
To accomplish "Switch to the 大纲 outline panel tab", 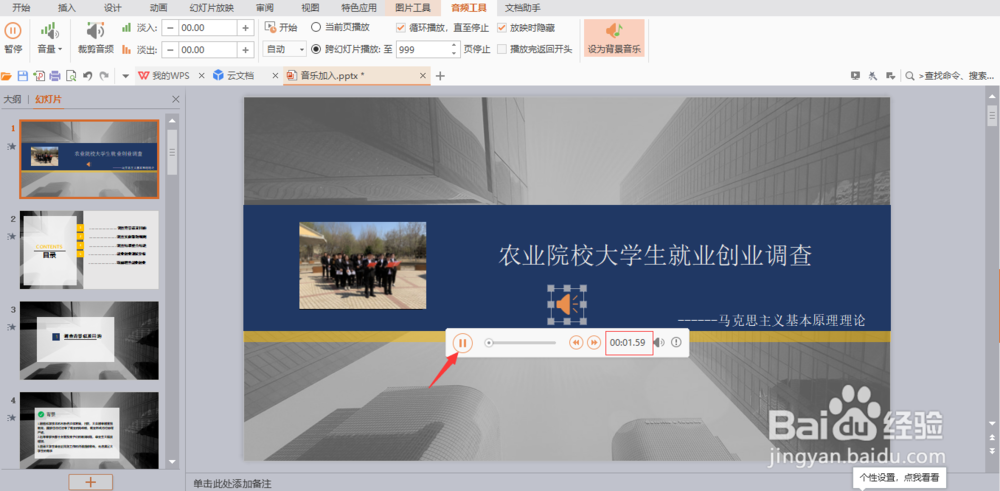I will coord(12,99).
